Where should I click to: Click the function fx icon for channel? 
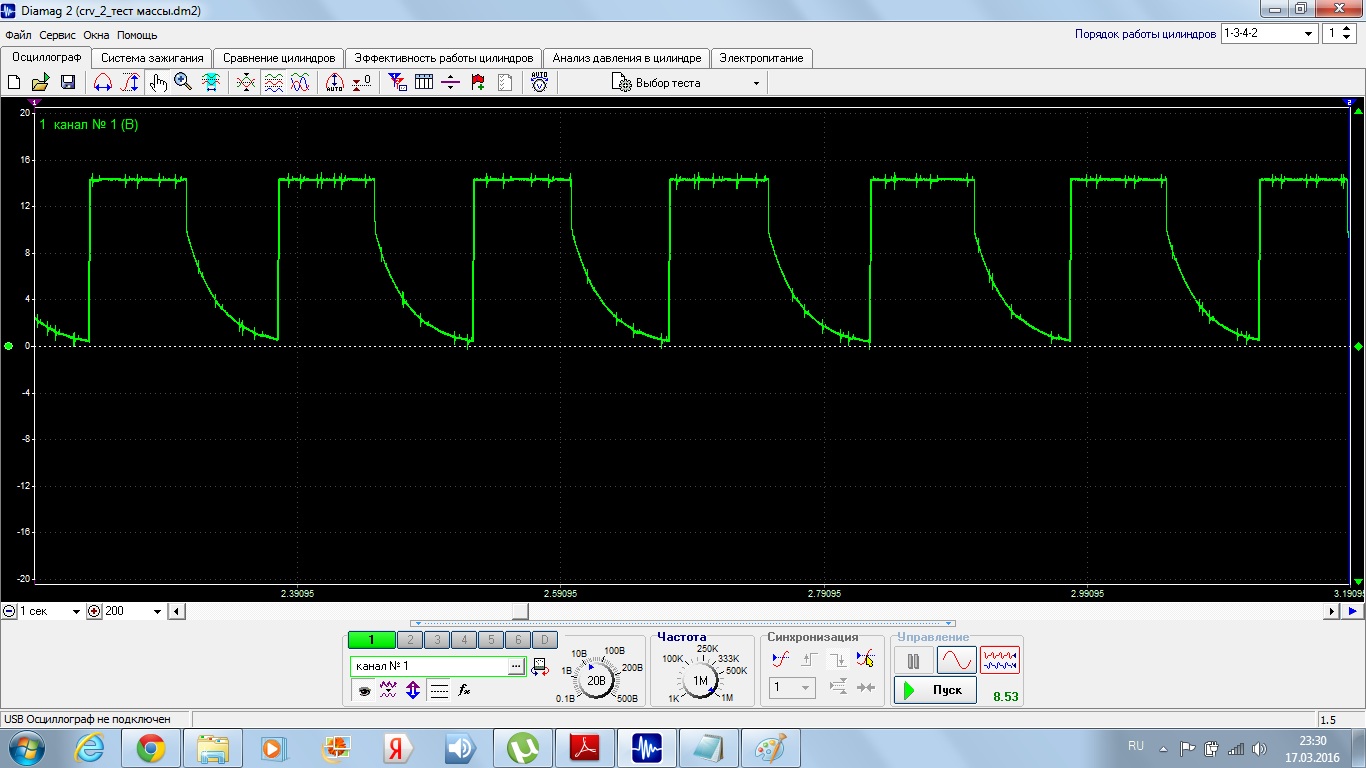coord(464,690)
